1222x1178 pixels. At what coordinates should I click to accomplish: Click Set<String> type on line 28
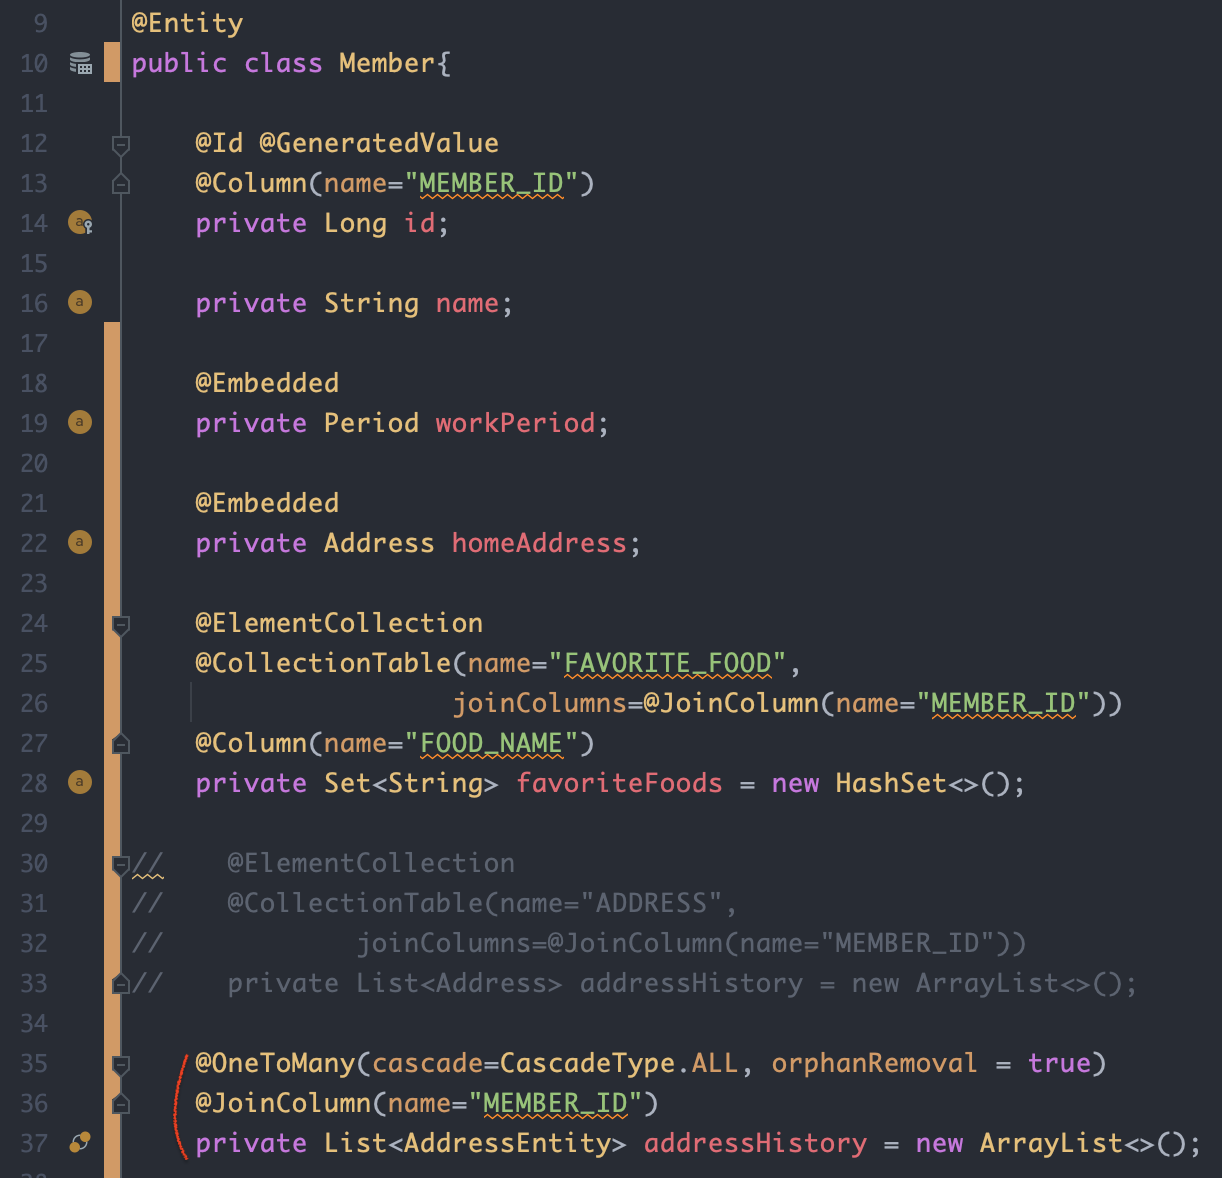click(411, 783)
